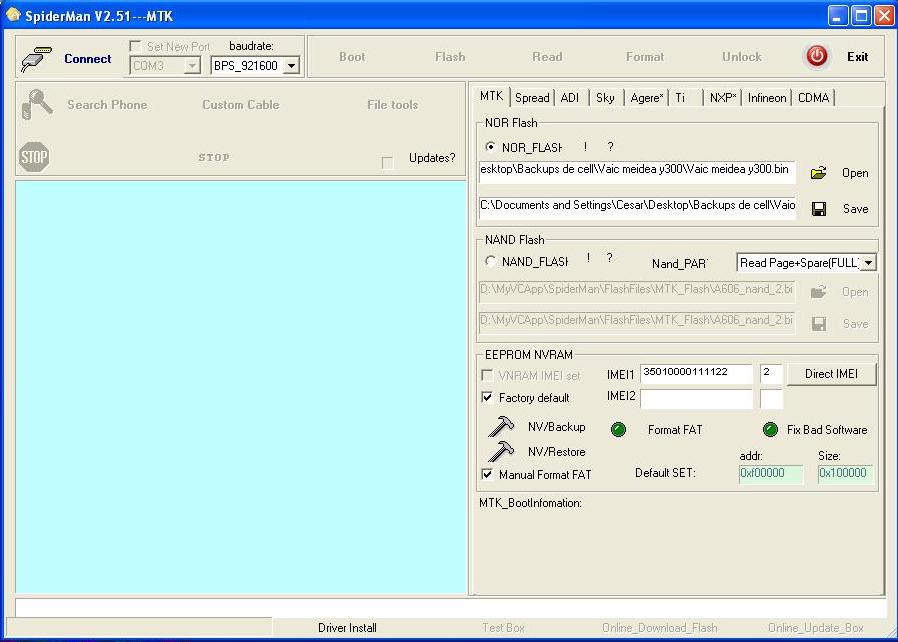This screenshot has height=642, width=898.
Task: Click the Online_Download_Flash link
Action: (x=659, y=628)
